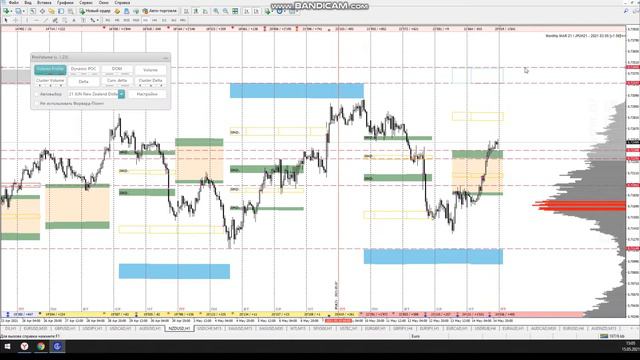Expand the arrows objects dropdown

(x=98, y=20)
